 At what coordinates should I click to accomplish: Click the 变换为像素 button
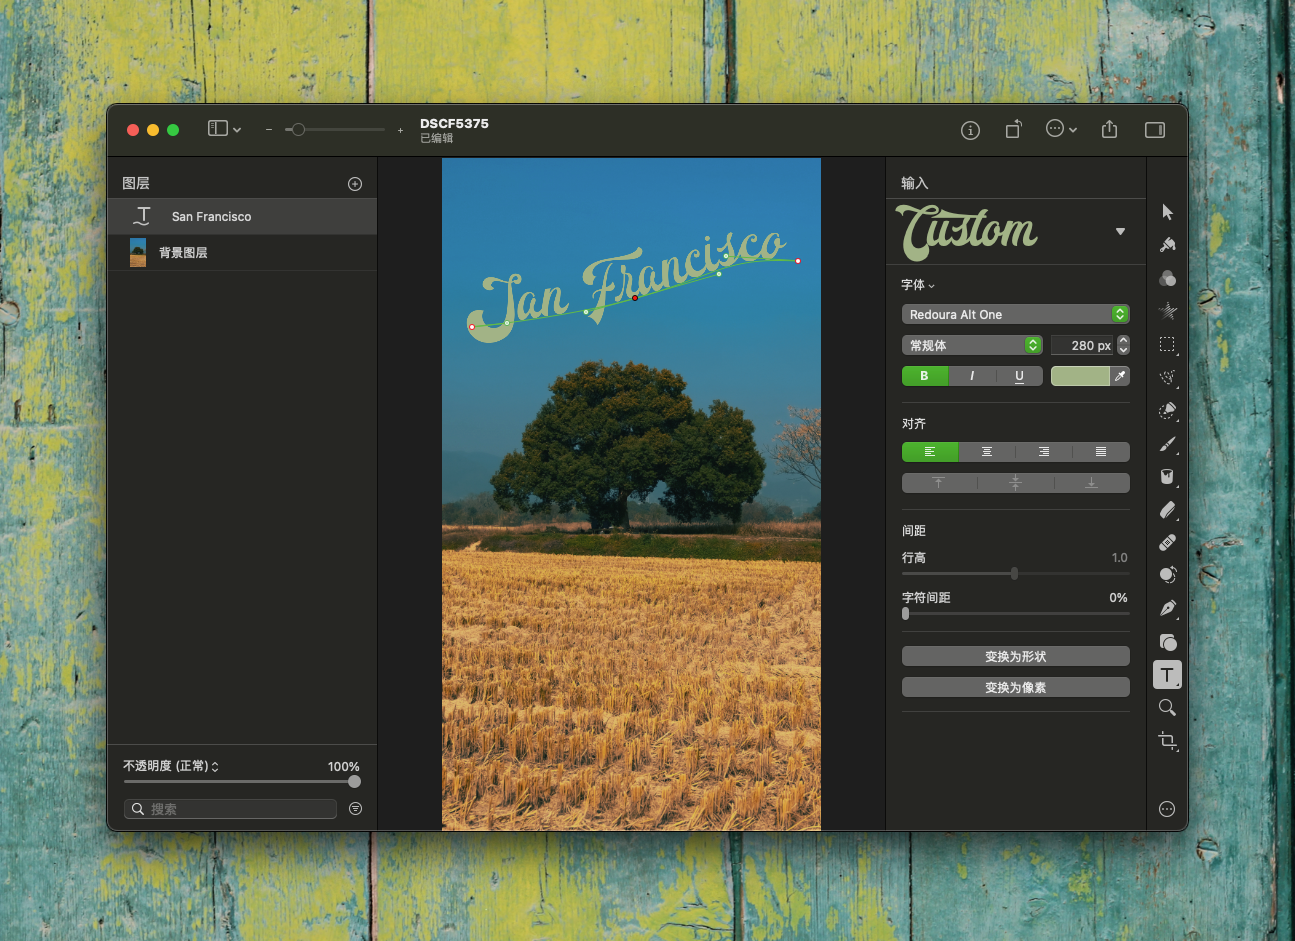click(1015, 688)
